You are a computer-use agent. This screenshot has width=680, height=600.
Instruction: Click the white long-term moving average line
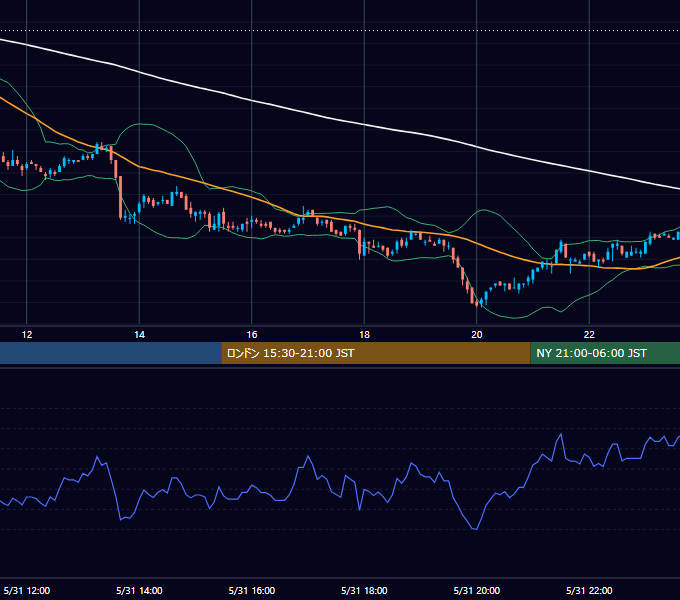[x=364, y=125]
